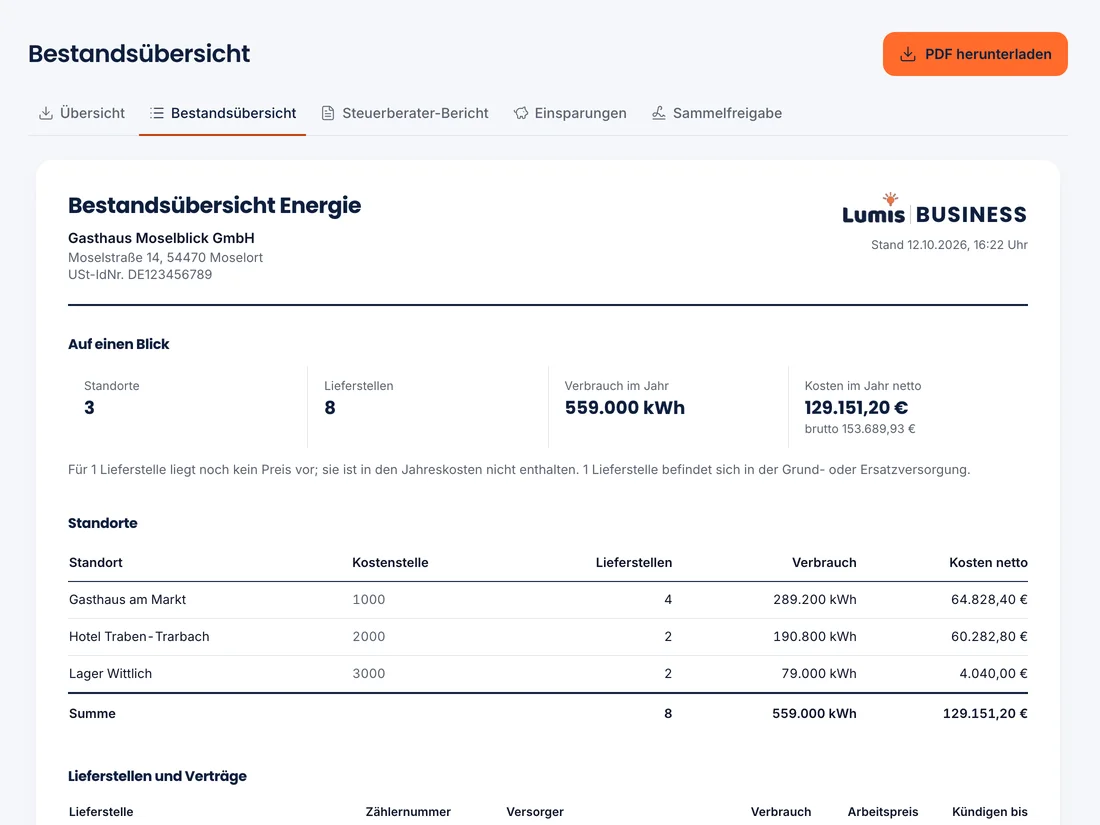Click the PDF herunterladen button
This screenshot has width=1100, height=825.
[974, 54]
